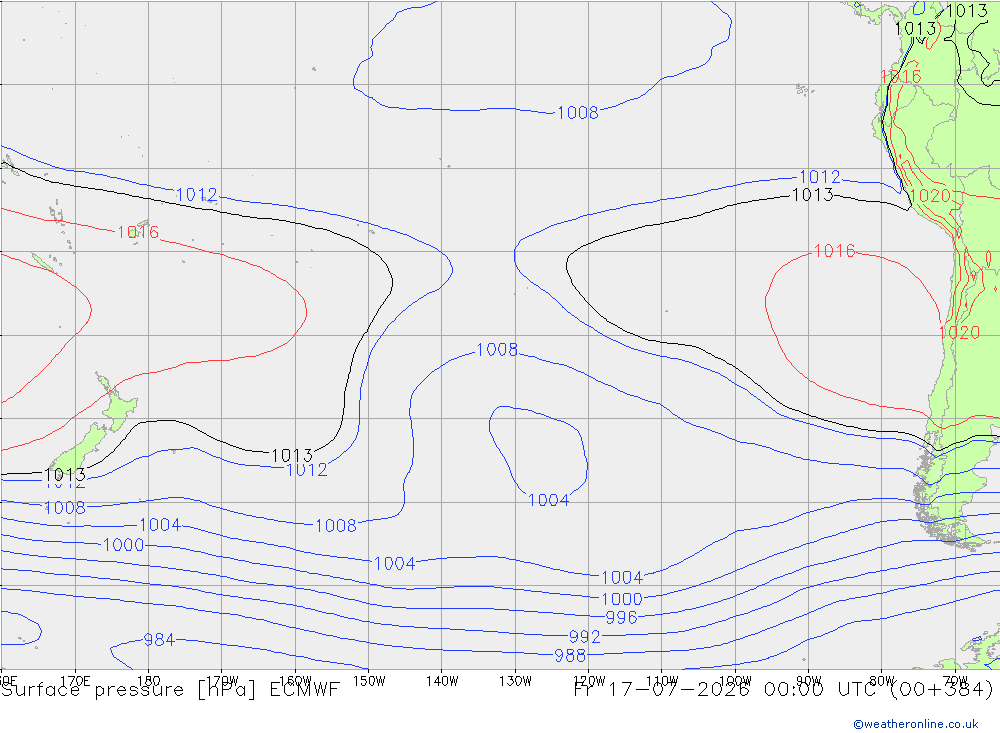The width and height of the screenshot is (1000, 733).
Task: Click the 150W longitude axis label
Action: 369,681
